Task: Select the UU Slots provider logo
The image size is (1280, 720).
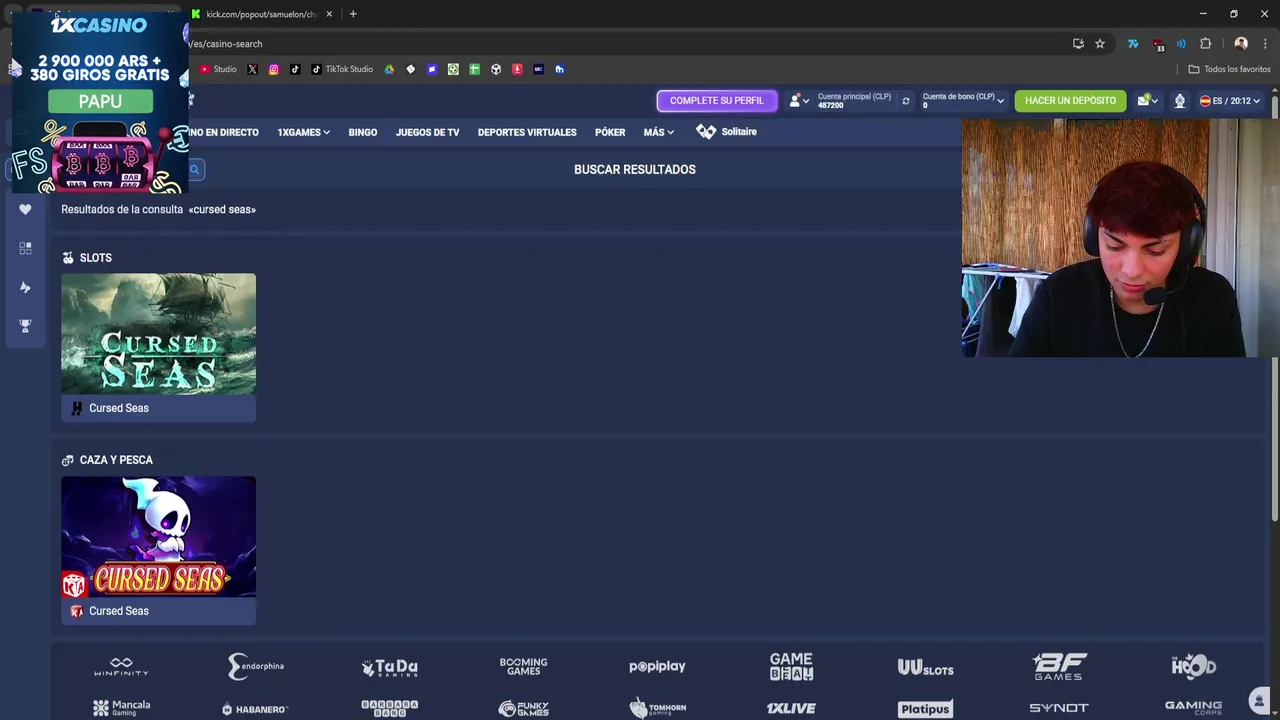Action: (925, 668)
